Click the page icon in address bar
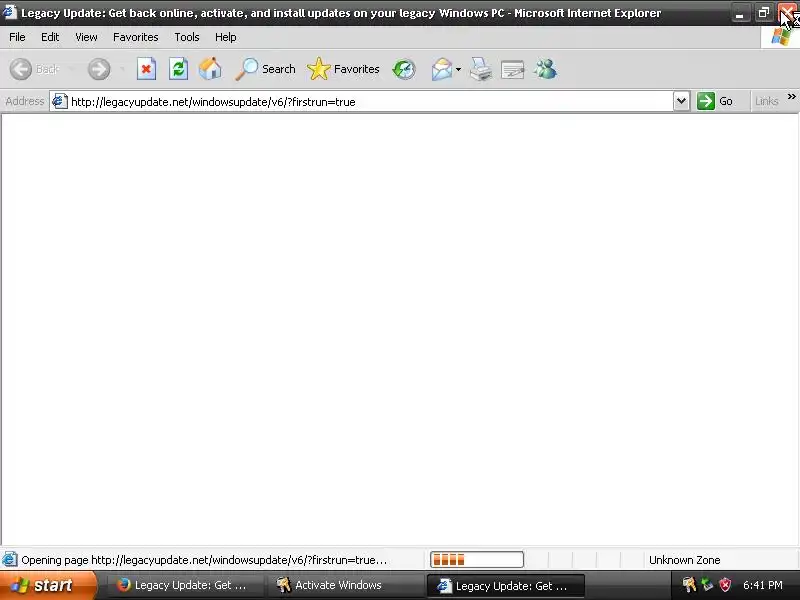Image resolution: width=800 pixels, height=600 pixels. (60, 101)
